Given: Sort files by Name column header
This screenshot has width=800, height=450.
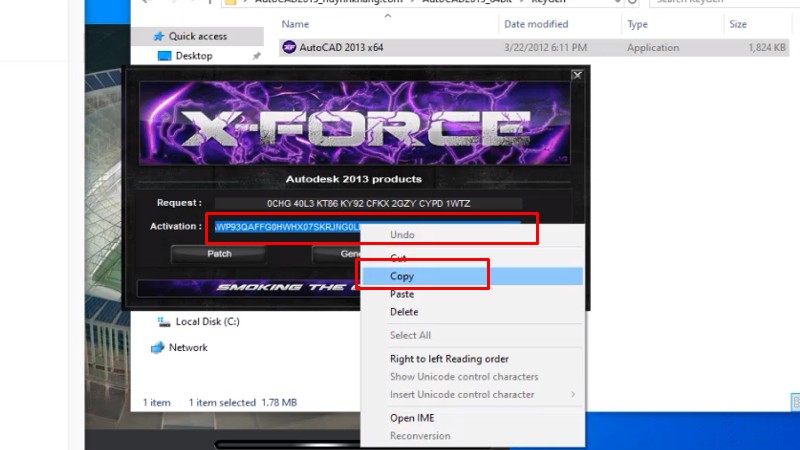Looking at the screenshot, I should 295,23.
